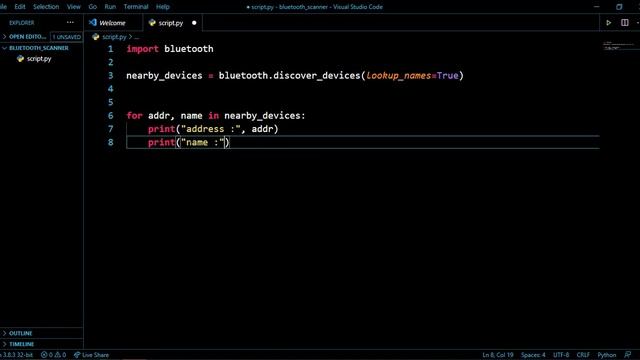Restore the window size
The height and width of the screenshot is (360, 640).
coord(619,7)
